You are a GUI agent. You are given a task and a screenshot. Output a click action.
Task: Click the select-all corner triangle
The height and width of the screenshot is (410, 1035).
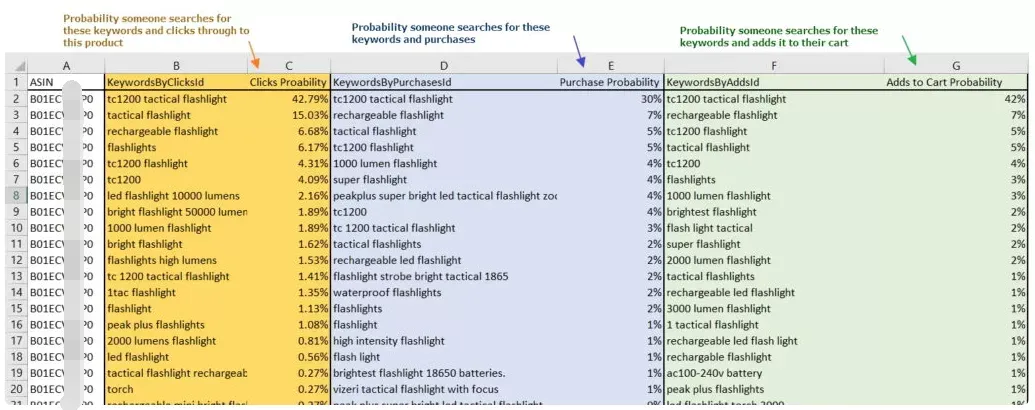18,65
